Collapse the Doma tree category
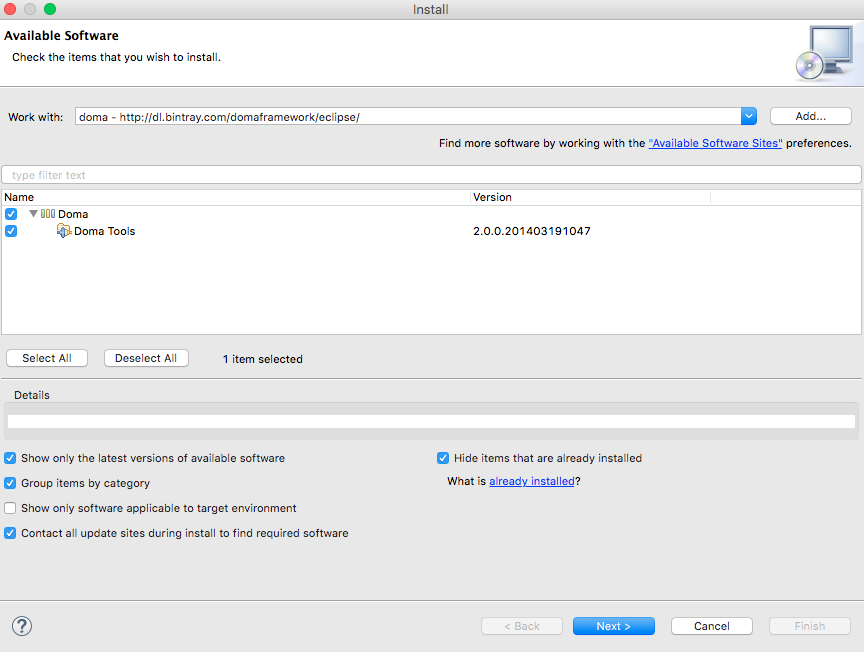 click(x=34, y=214)
